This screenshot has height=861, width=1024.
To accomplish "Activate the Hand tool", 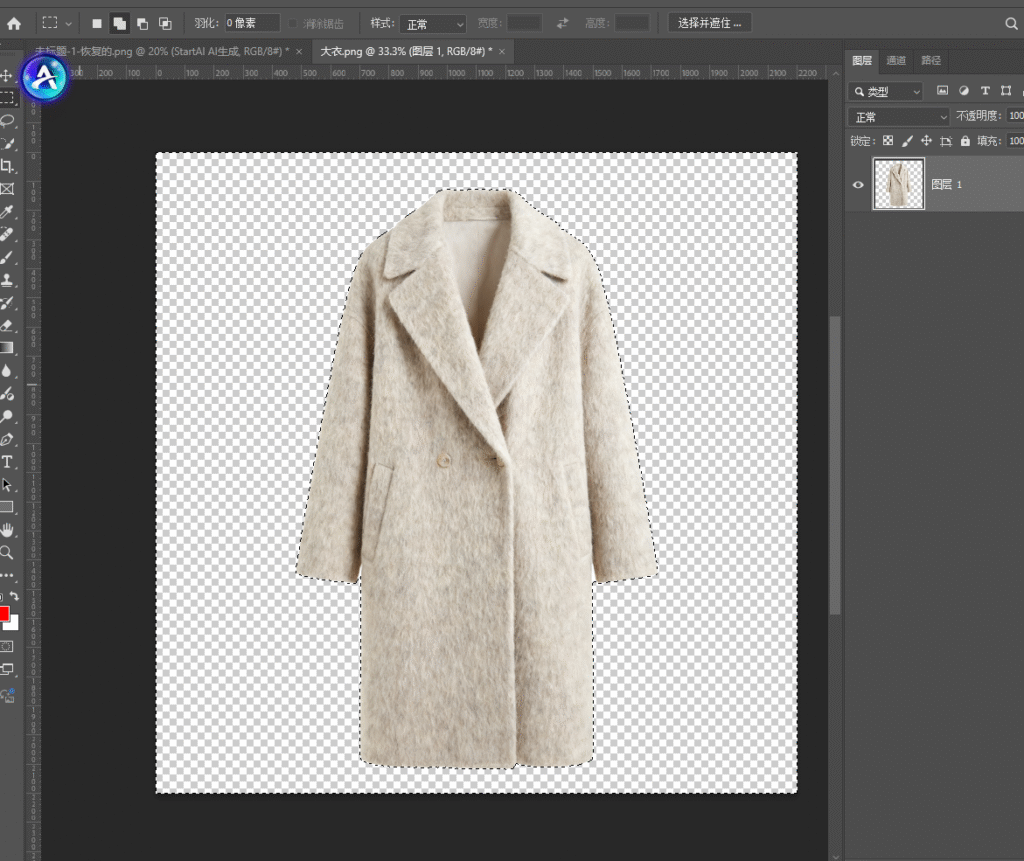I will 7,530.
